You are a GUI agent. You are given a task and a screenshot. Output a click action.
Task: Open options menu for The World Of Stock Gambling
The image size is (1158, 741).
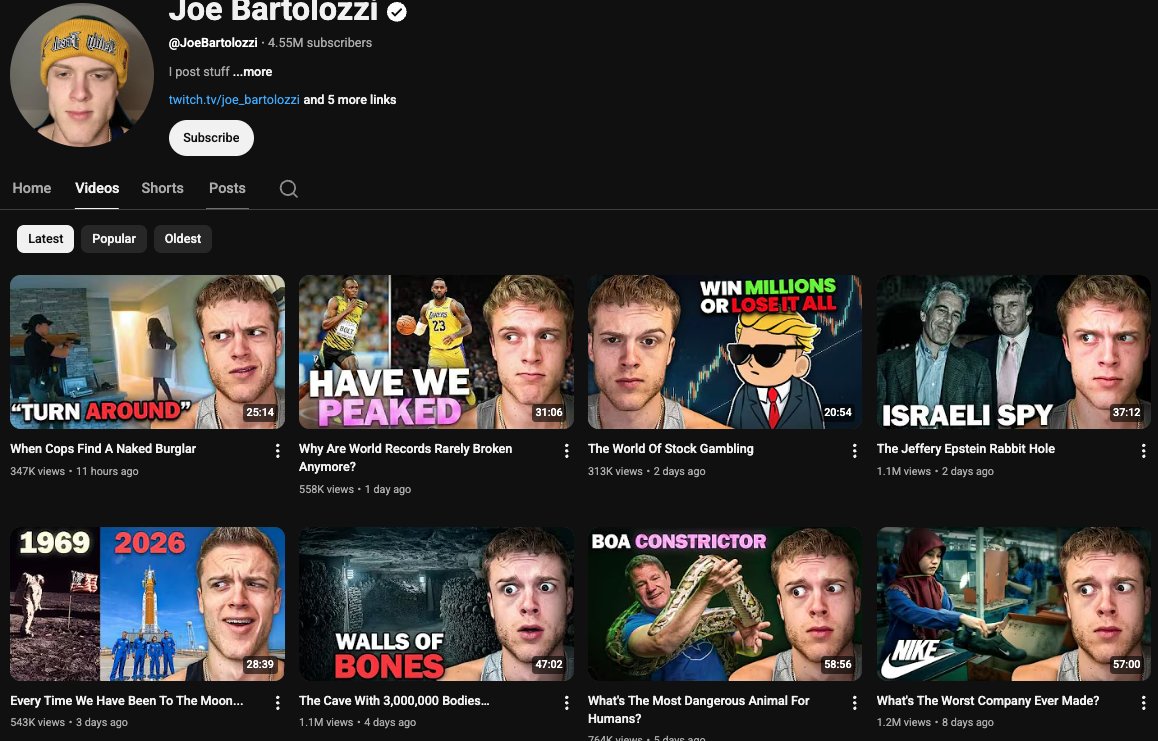[x=854, y=451]
